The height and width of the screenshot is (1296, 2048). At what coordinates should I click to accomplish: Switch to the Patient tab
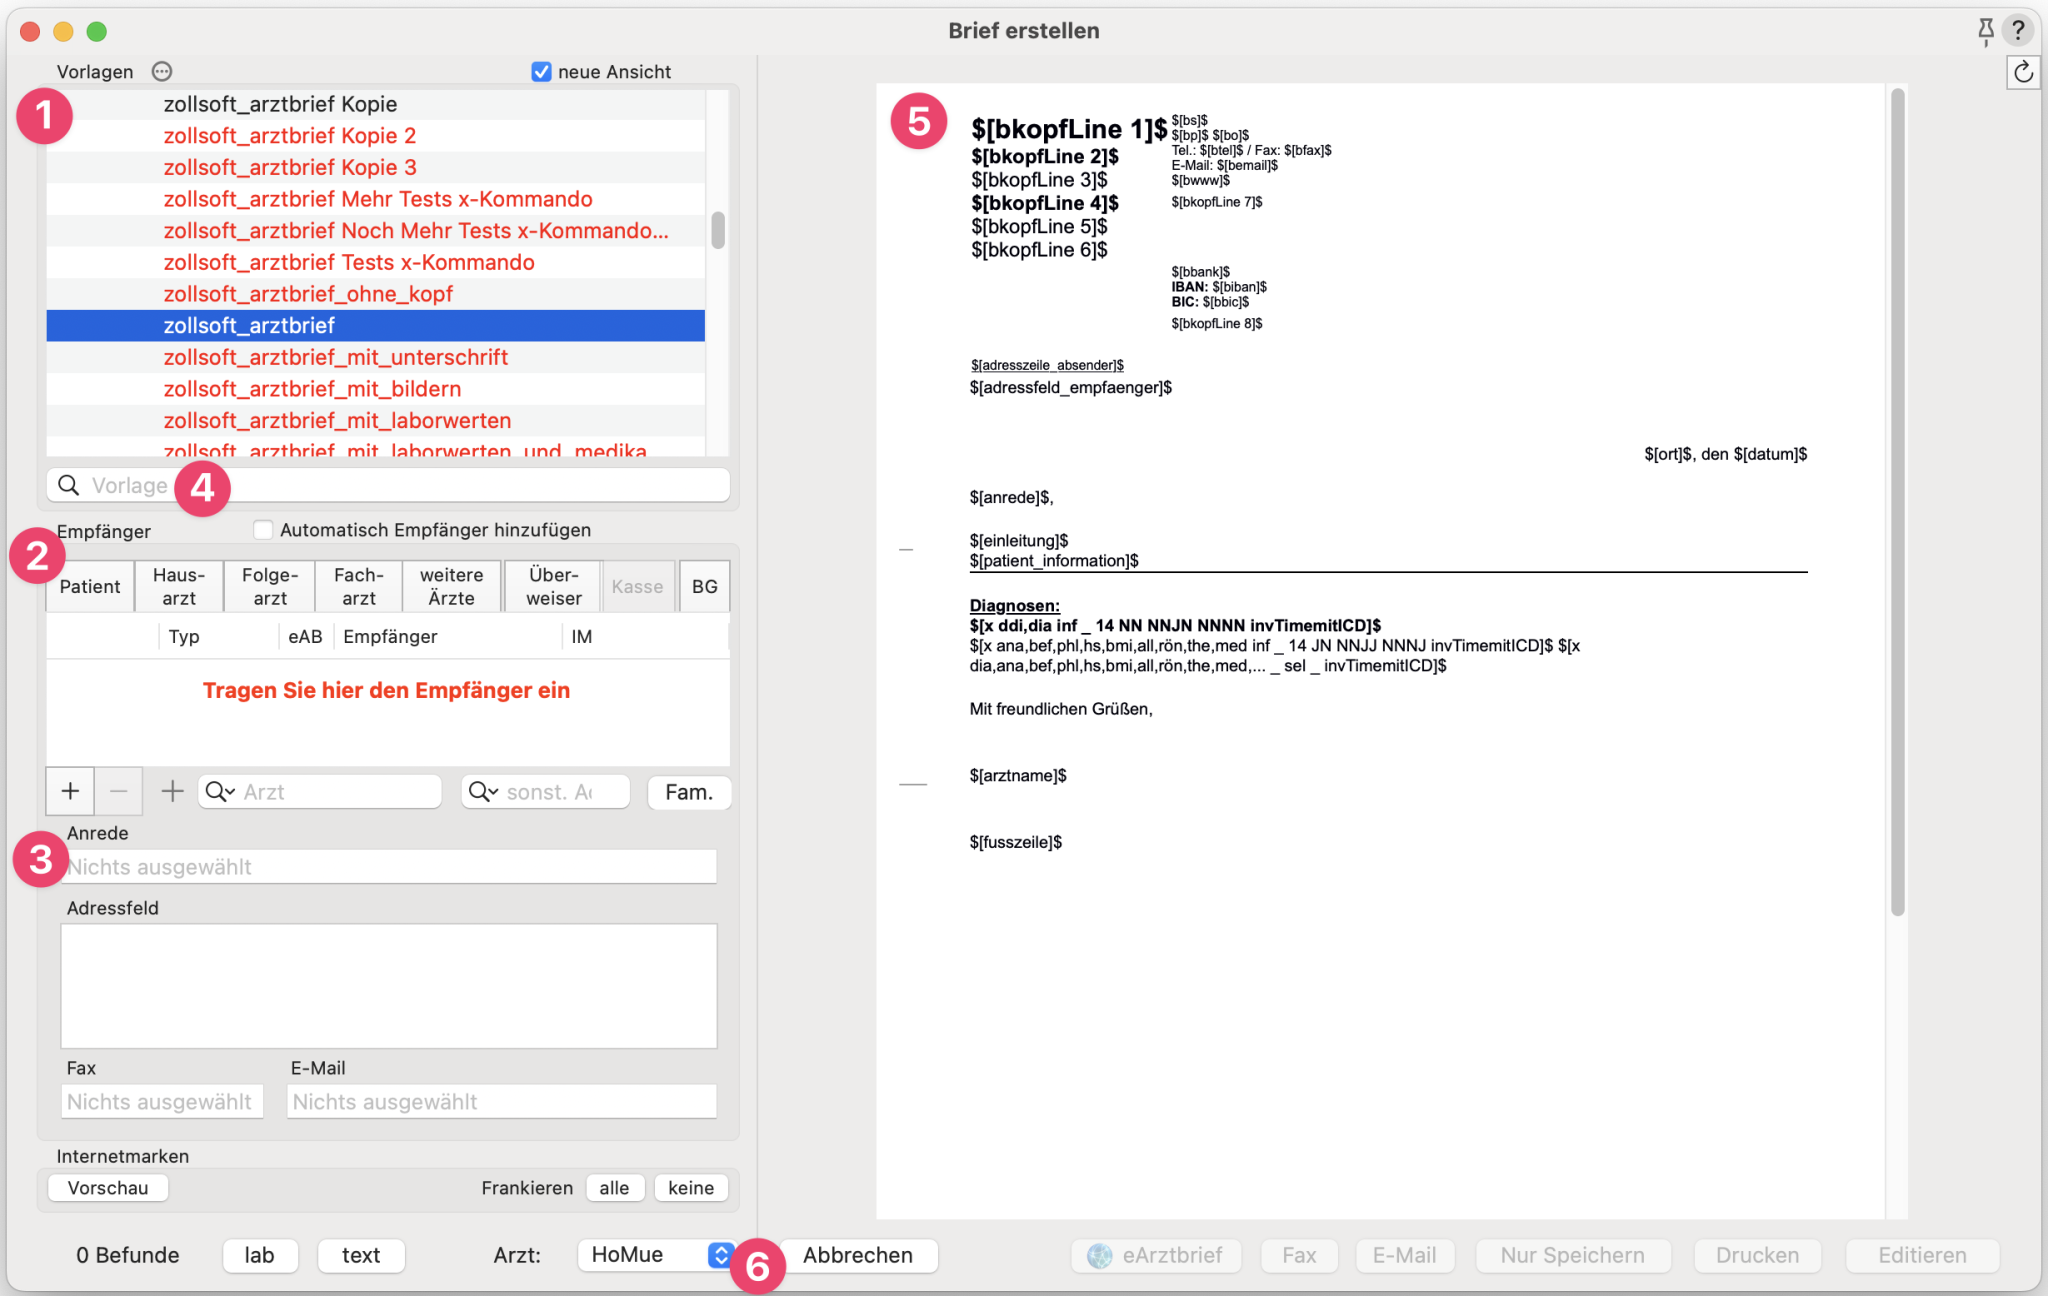pos(90,586)
